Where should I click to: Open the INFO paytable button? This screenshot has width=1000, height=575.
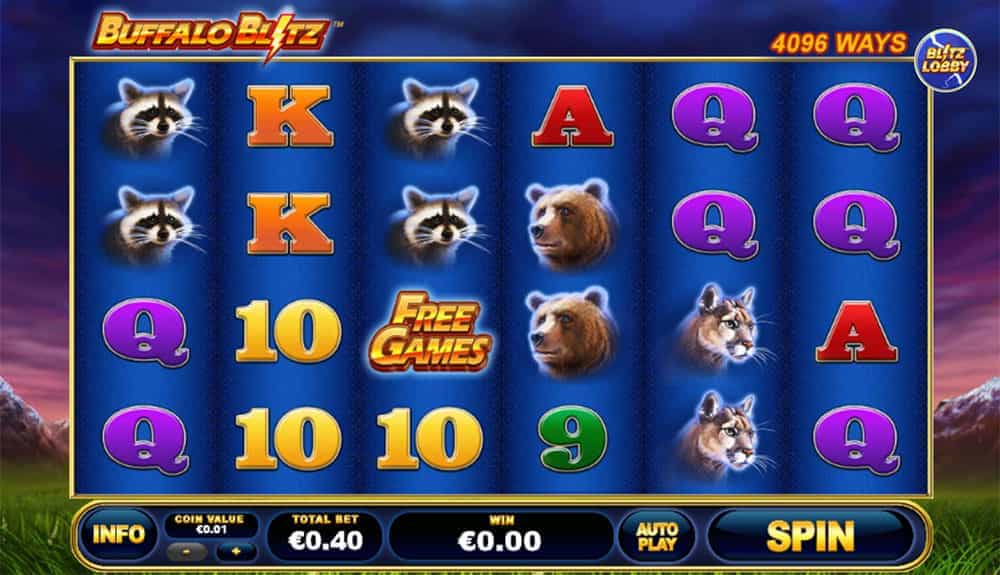(x=118, y=534)
